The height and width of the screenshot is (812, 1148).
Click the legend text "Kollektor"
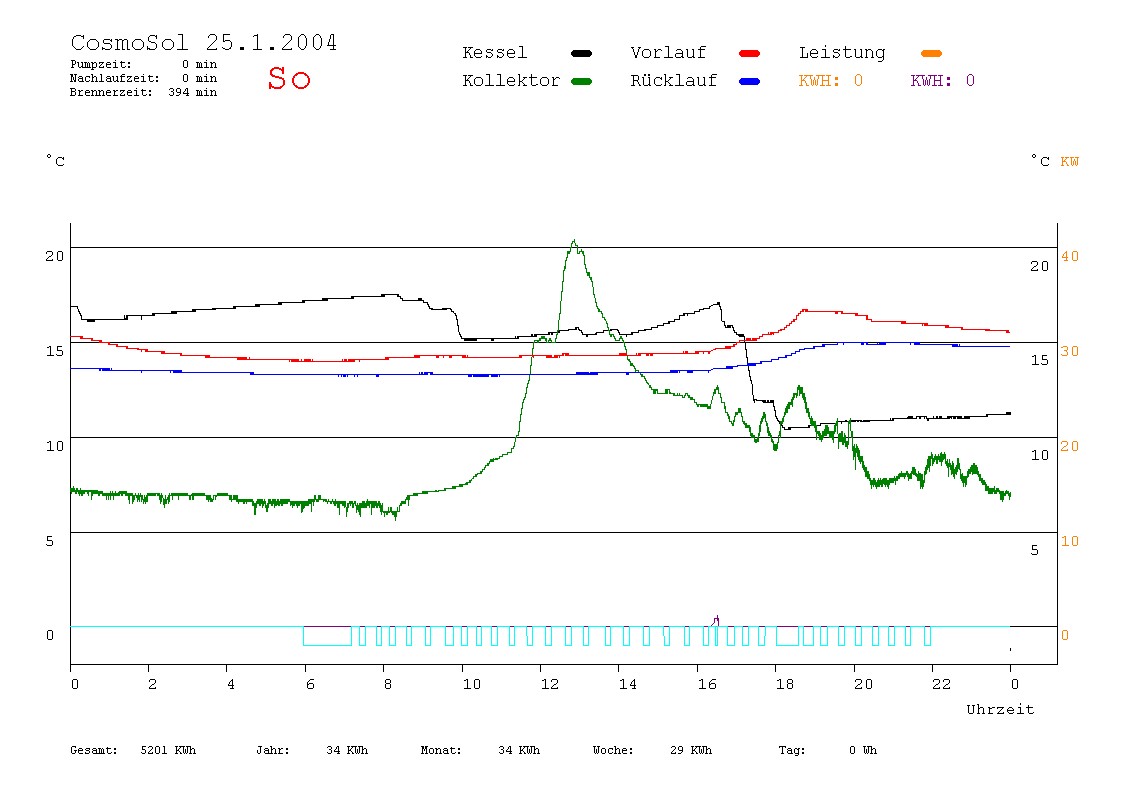511,81
